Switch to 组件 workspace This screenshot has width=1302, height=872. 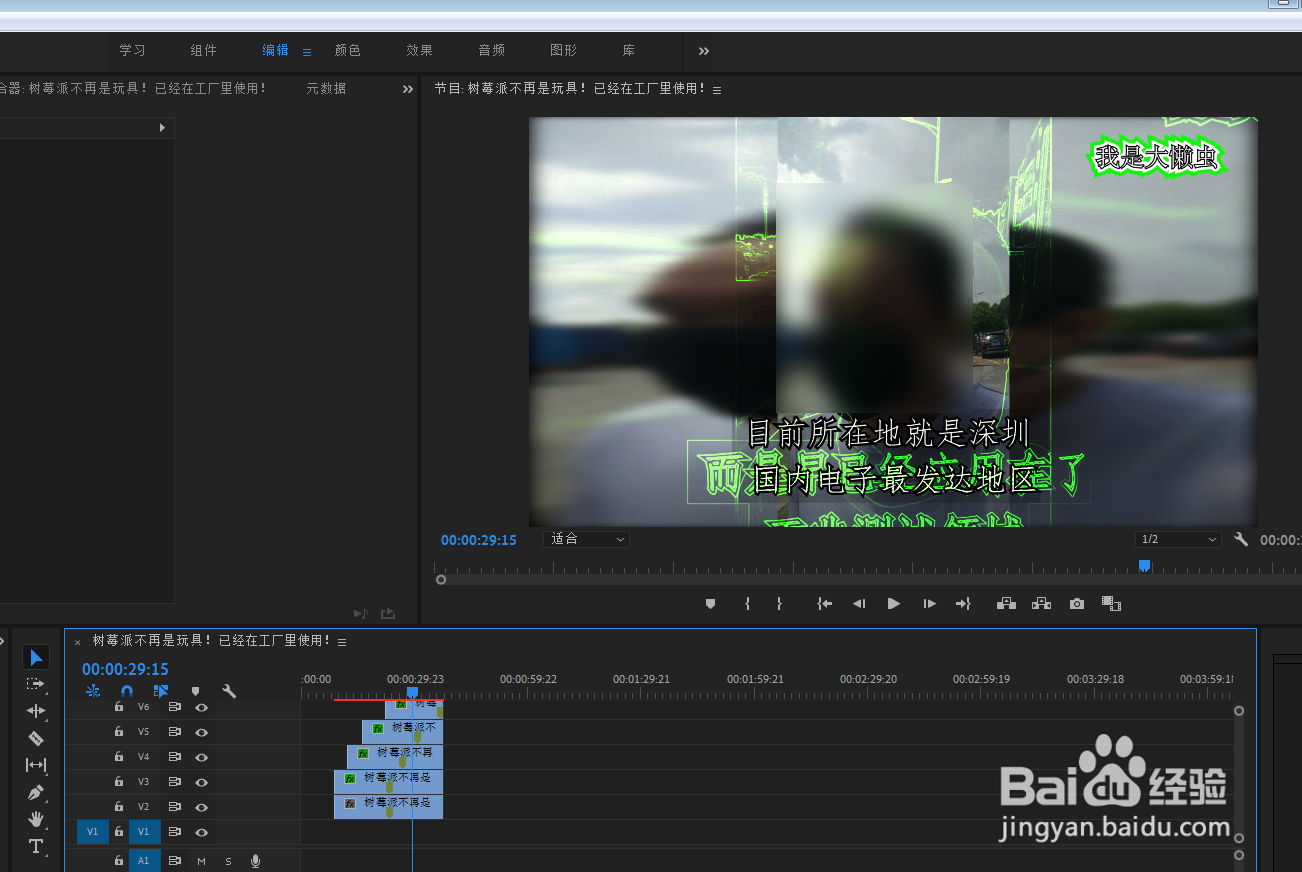point(203,50)
